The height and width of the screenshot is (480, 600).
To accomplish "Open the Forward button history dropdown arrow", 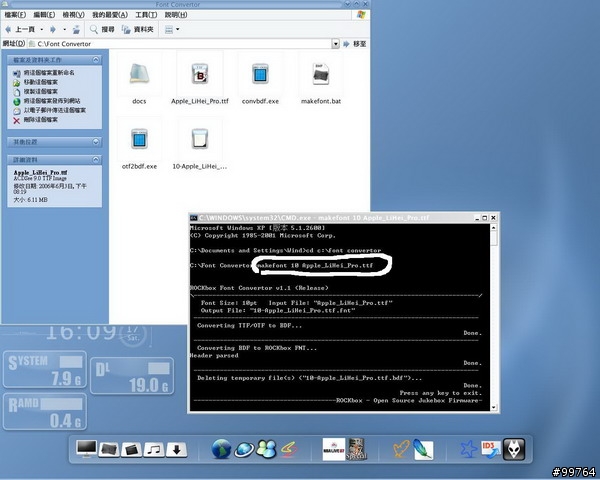I will [x=64, y=29].
